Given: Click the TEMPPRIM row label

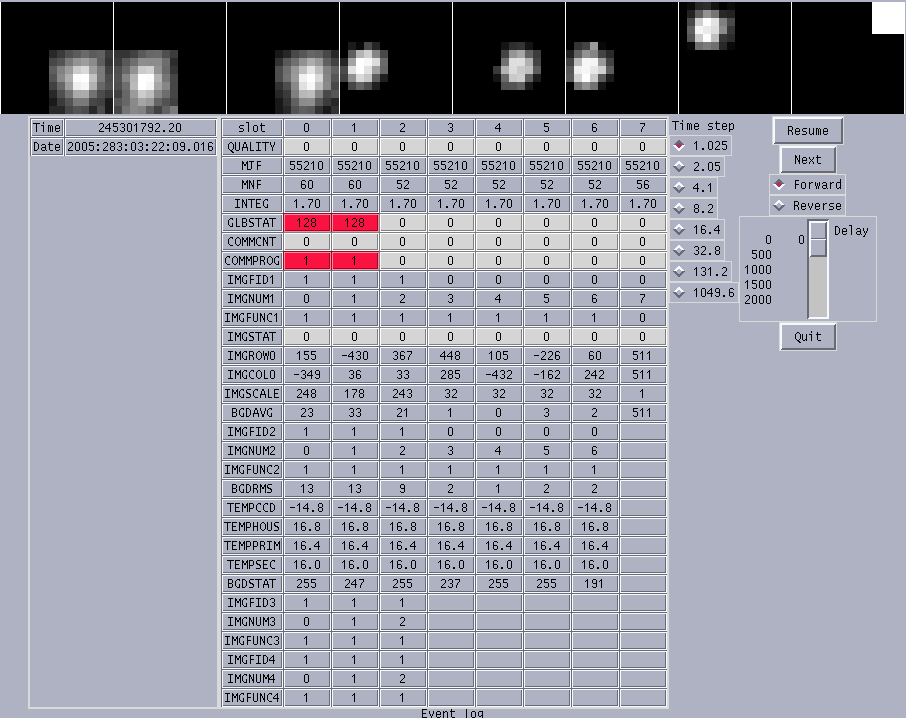Looking at the screenshot, I should (252, 546).
